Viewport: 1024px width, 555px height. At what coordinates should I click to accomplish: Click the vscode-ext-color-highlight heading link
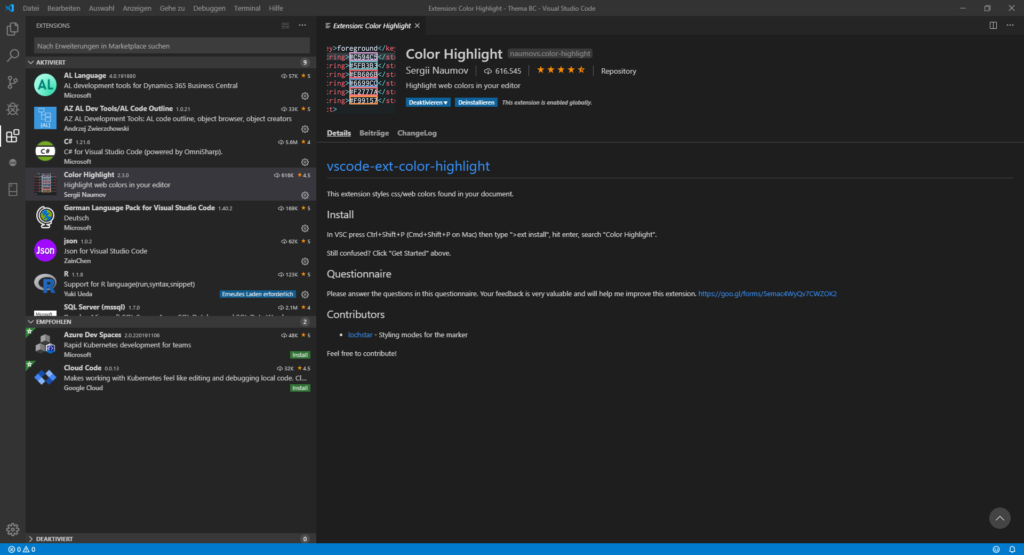coord(408,166)
